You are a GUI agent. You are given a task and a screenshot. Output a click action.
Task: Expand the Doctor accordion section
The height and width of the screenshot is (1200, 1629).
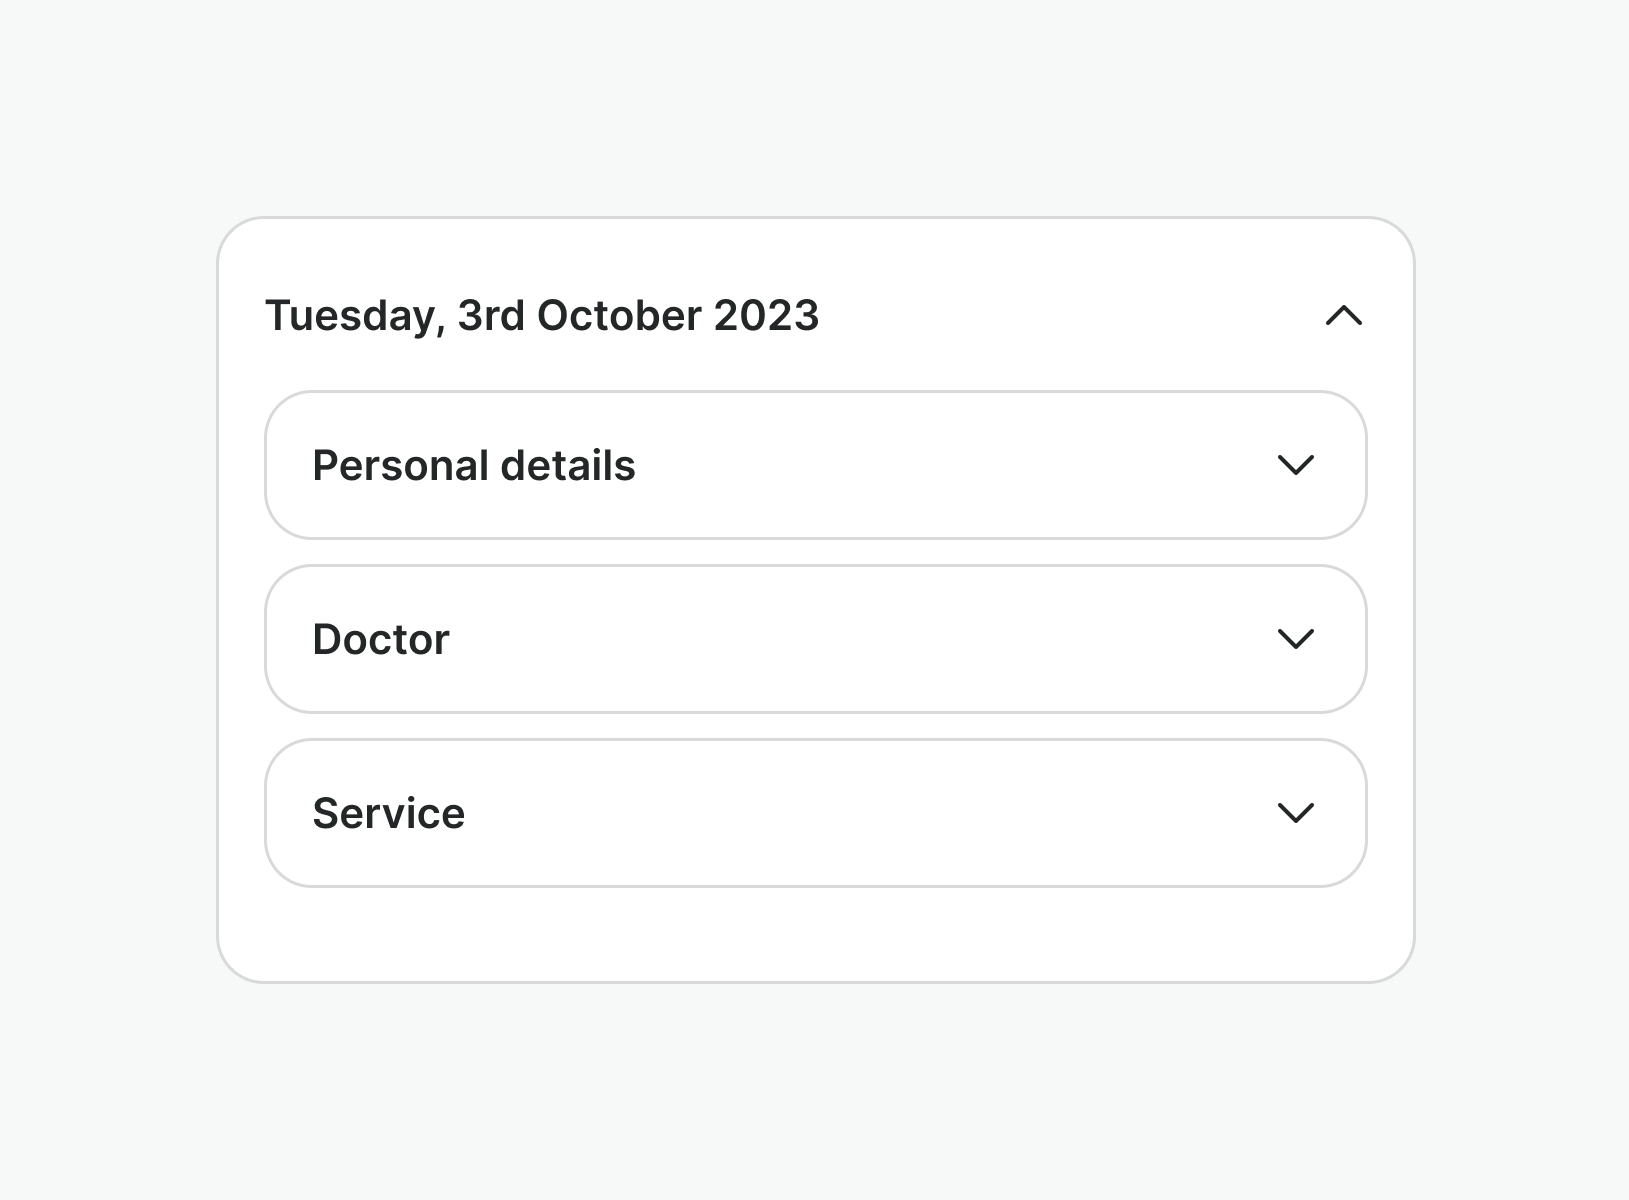pos(815,639)
